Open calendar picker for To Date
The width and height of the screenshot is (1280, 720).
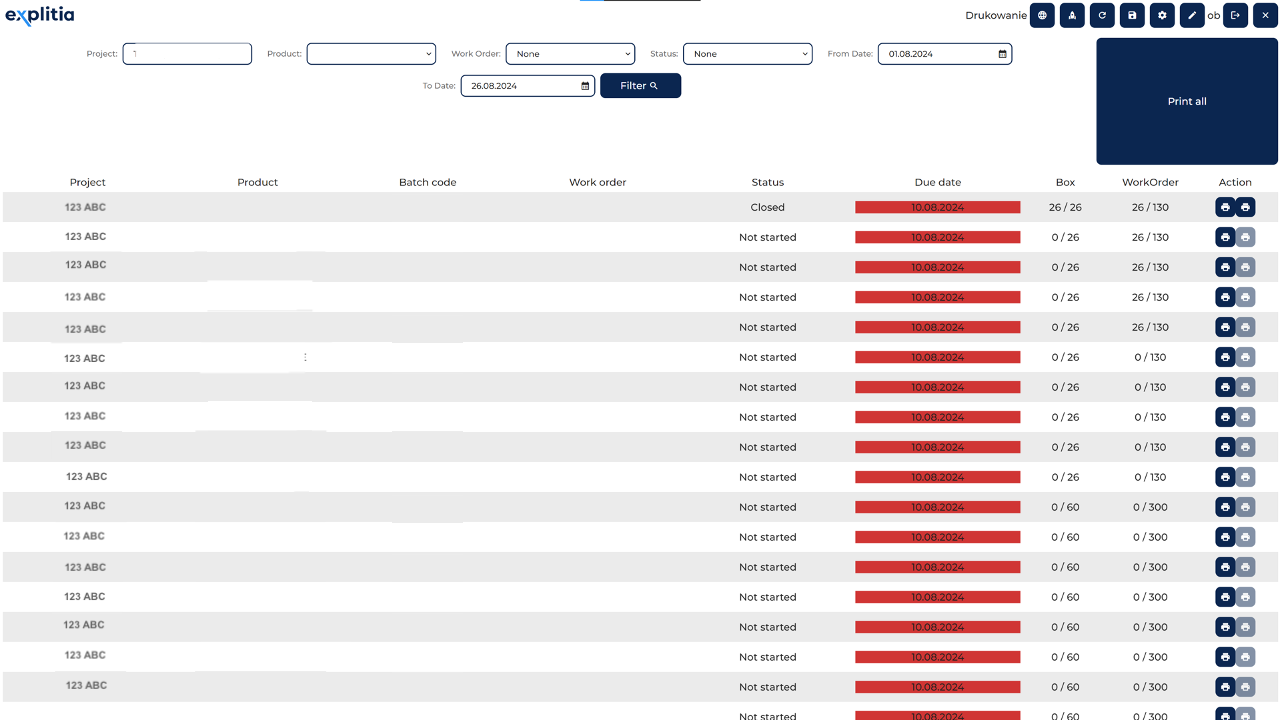click(x=586, y=86)
